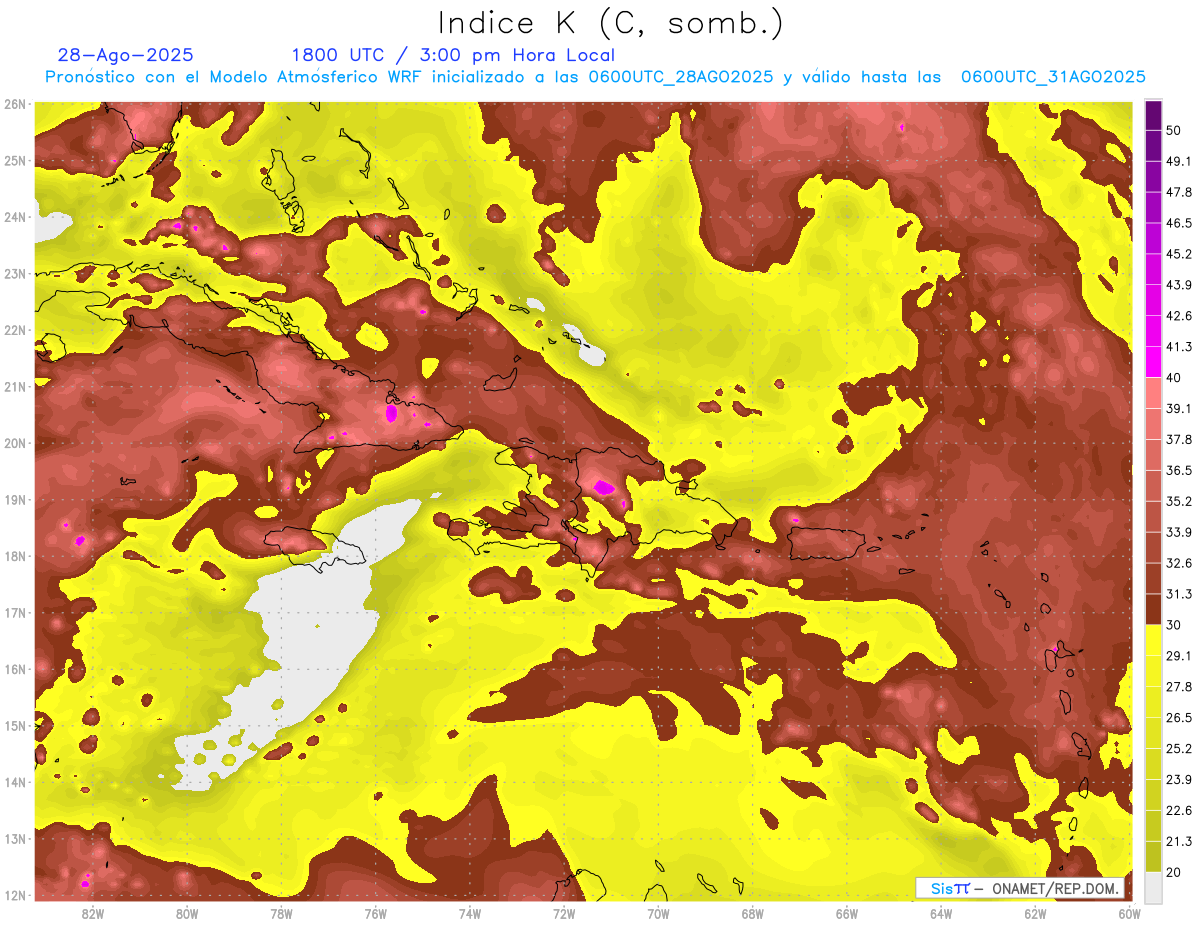
Task: Click the "14N" latitude label
Action: [x=15, y=782]
